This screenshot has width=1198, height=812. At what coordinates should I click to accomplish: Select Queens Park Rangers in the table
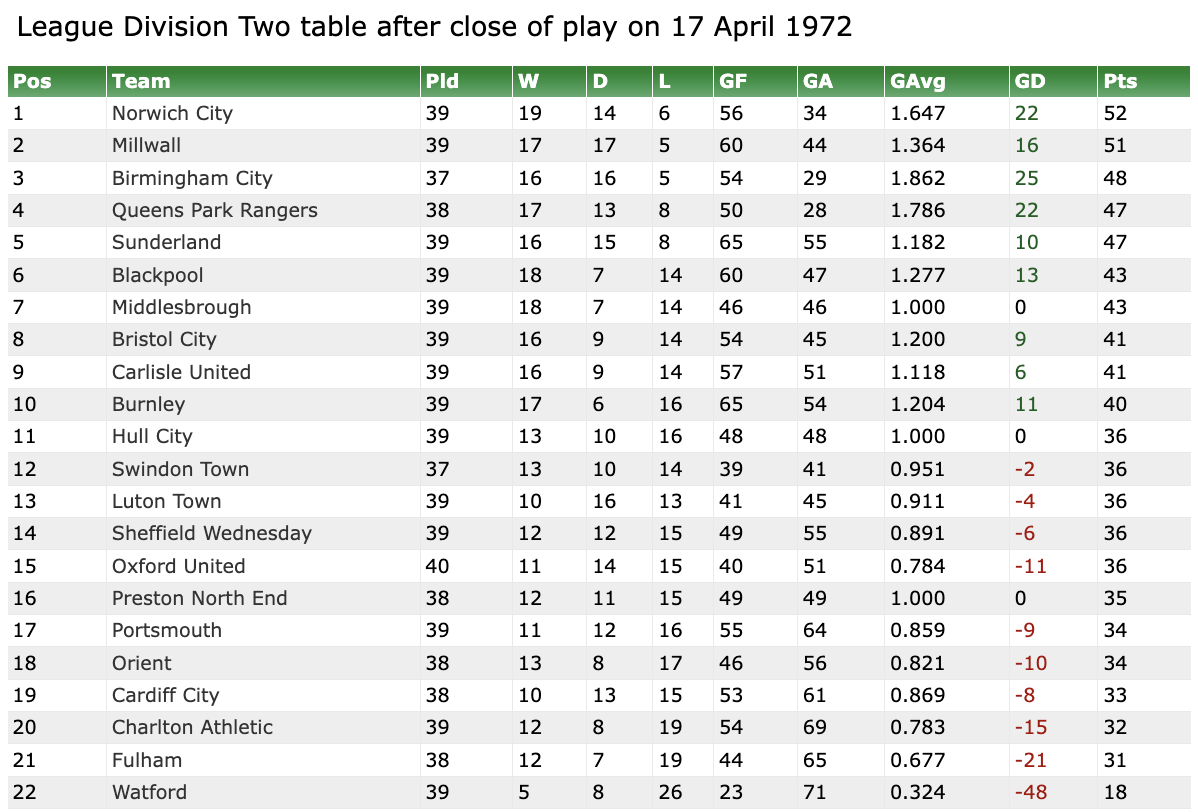coord(214,210)
